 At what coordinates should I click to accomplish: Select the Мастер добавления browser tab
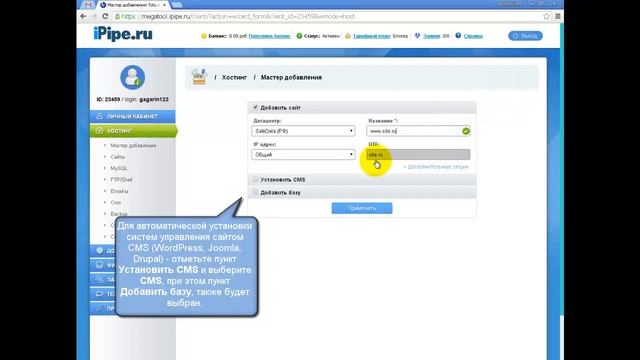tap(133, 5)
